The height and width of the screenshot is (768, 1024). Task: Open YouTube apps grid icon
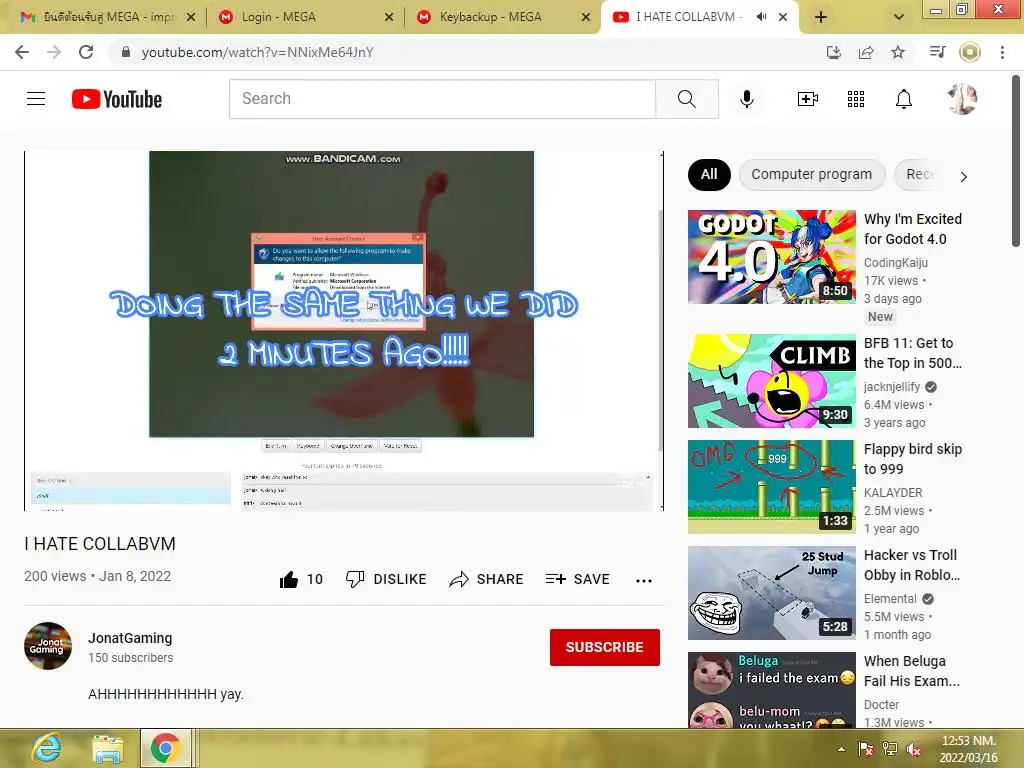856,99
